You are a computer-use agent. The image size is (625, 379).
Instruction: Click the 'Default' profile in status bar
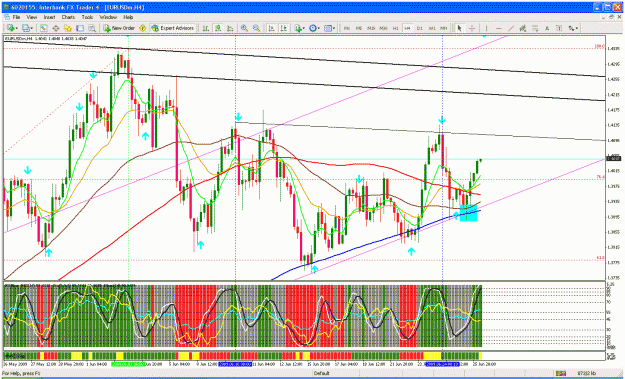[x=321, y=373]
